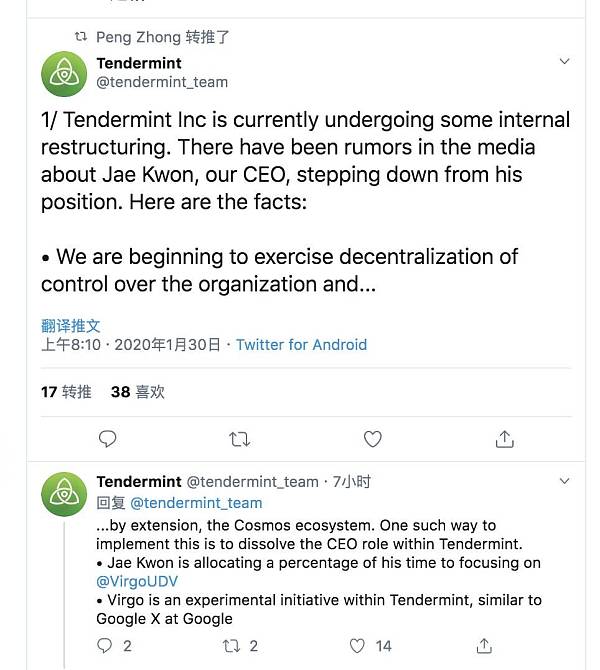Retweet the second thread tweet

coord(231,646)
